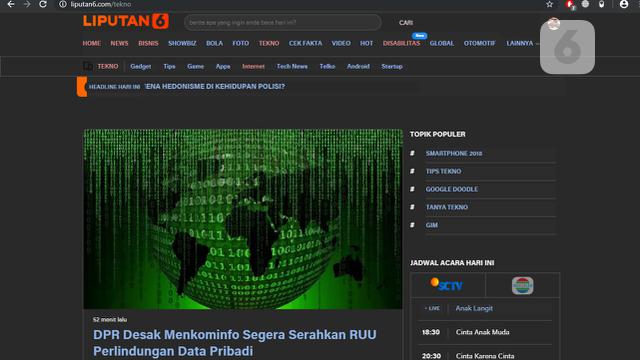Open the Startup subcategory

coord(392,67)
